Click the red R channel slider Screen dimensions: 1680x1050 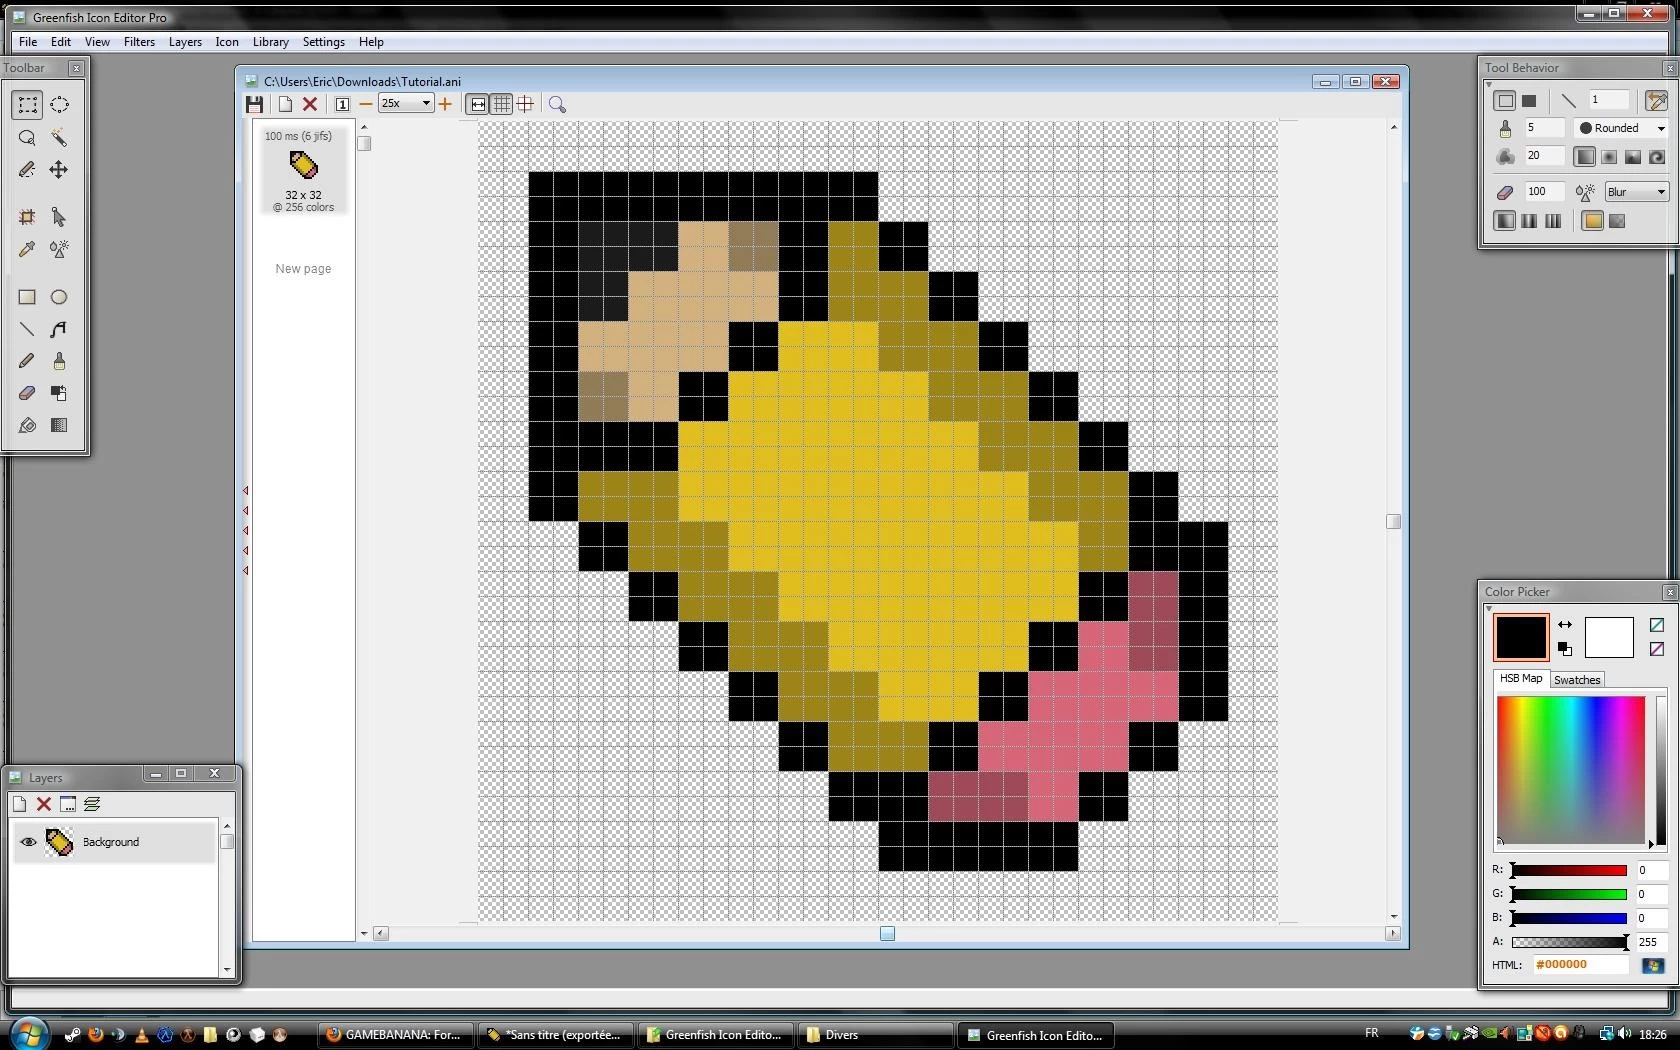(x=1570, y=870)
